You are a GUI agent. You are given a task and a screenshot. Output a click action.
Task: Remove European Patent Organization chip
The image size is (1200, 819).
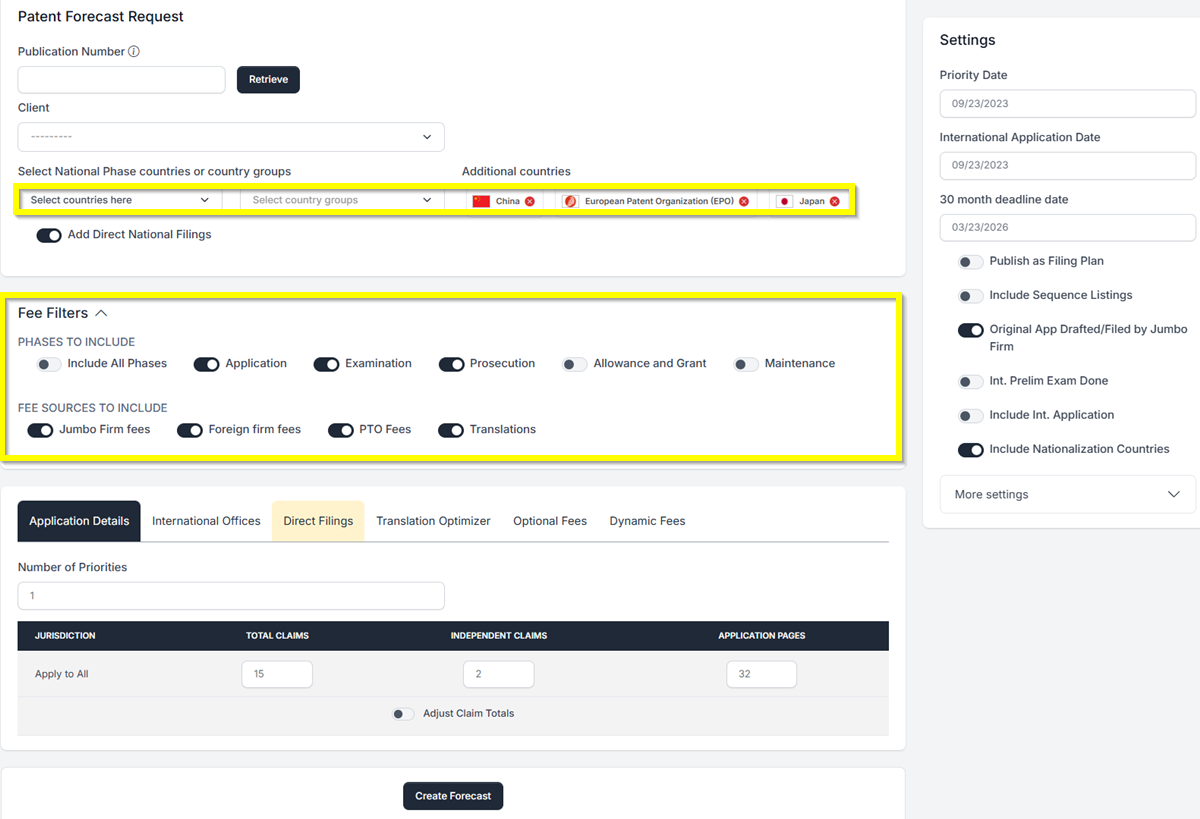coord(743,201)
